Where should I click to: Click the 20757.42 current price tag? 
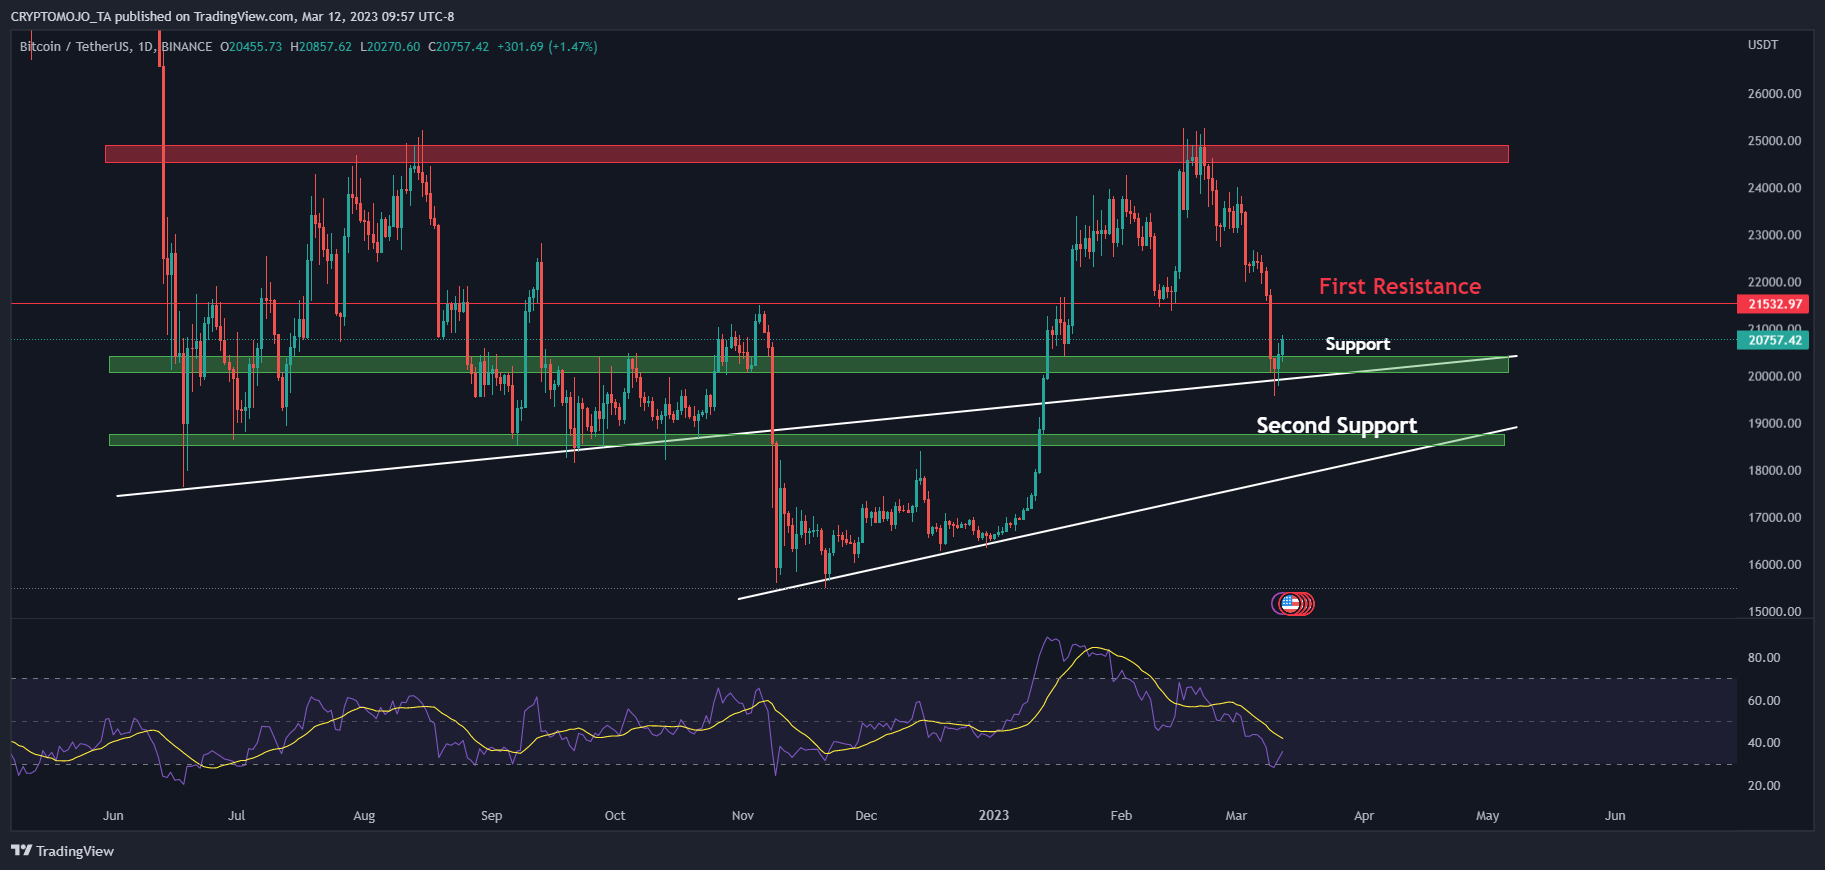click(x=1775, y=340)
